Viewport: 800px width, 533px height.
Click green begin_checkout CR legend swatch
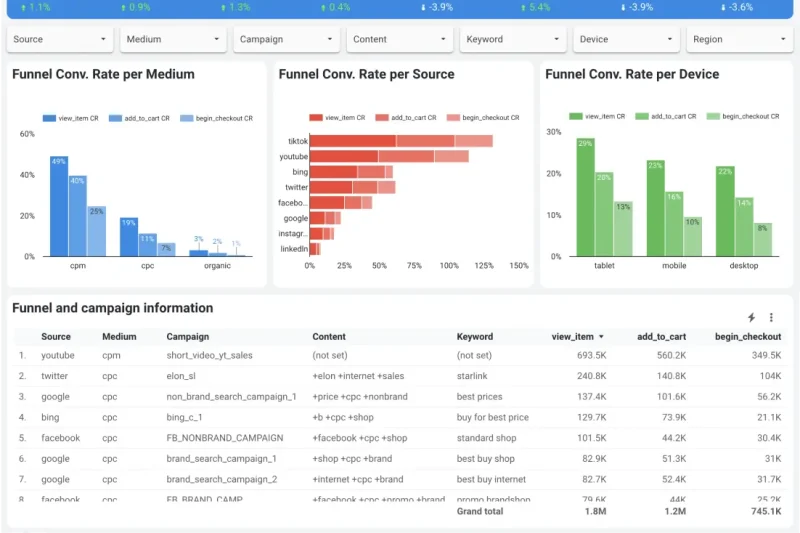[710, 116]
